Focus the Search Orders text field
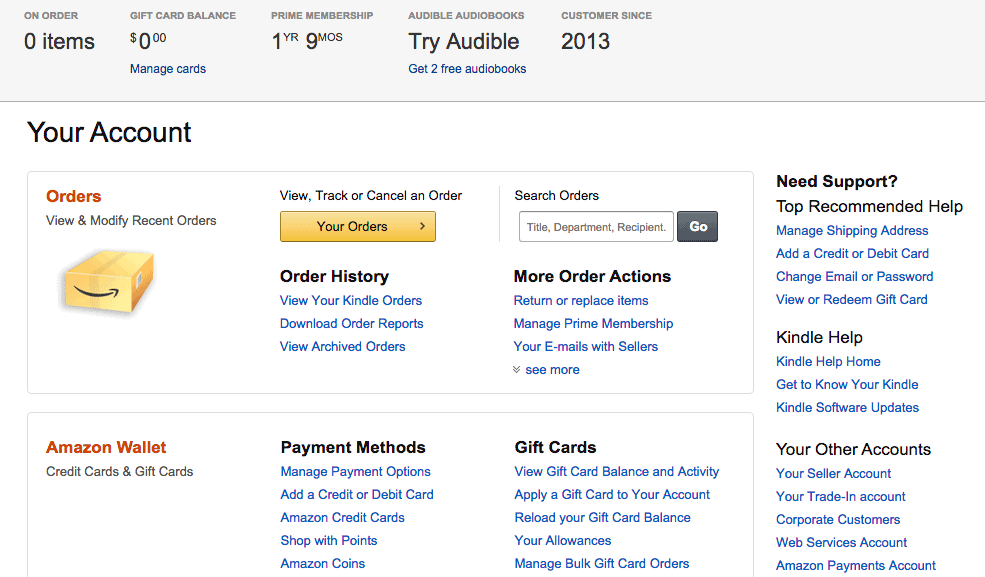The height and width of the screenshot is (577, 985). point(596,227)
